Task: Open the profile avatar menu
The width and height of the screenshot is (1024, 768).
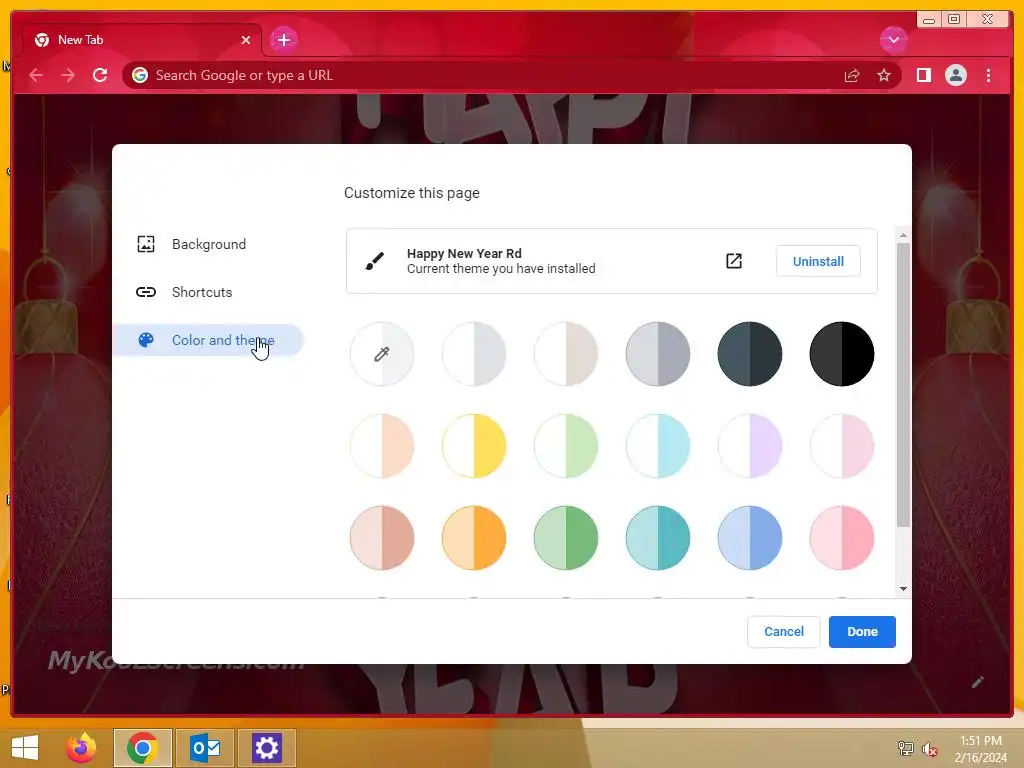Action: (x=955, y=76)
